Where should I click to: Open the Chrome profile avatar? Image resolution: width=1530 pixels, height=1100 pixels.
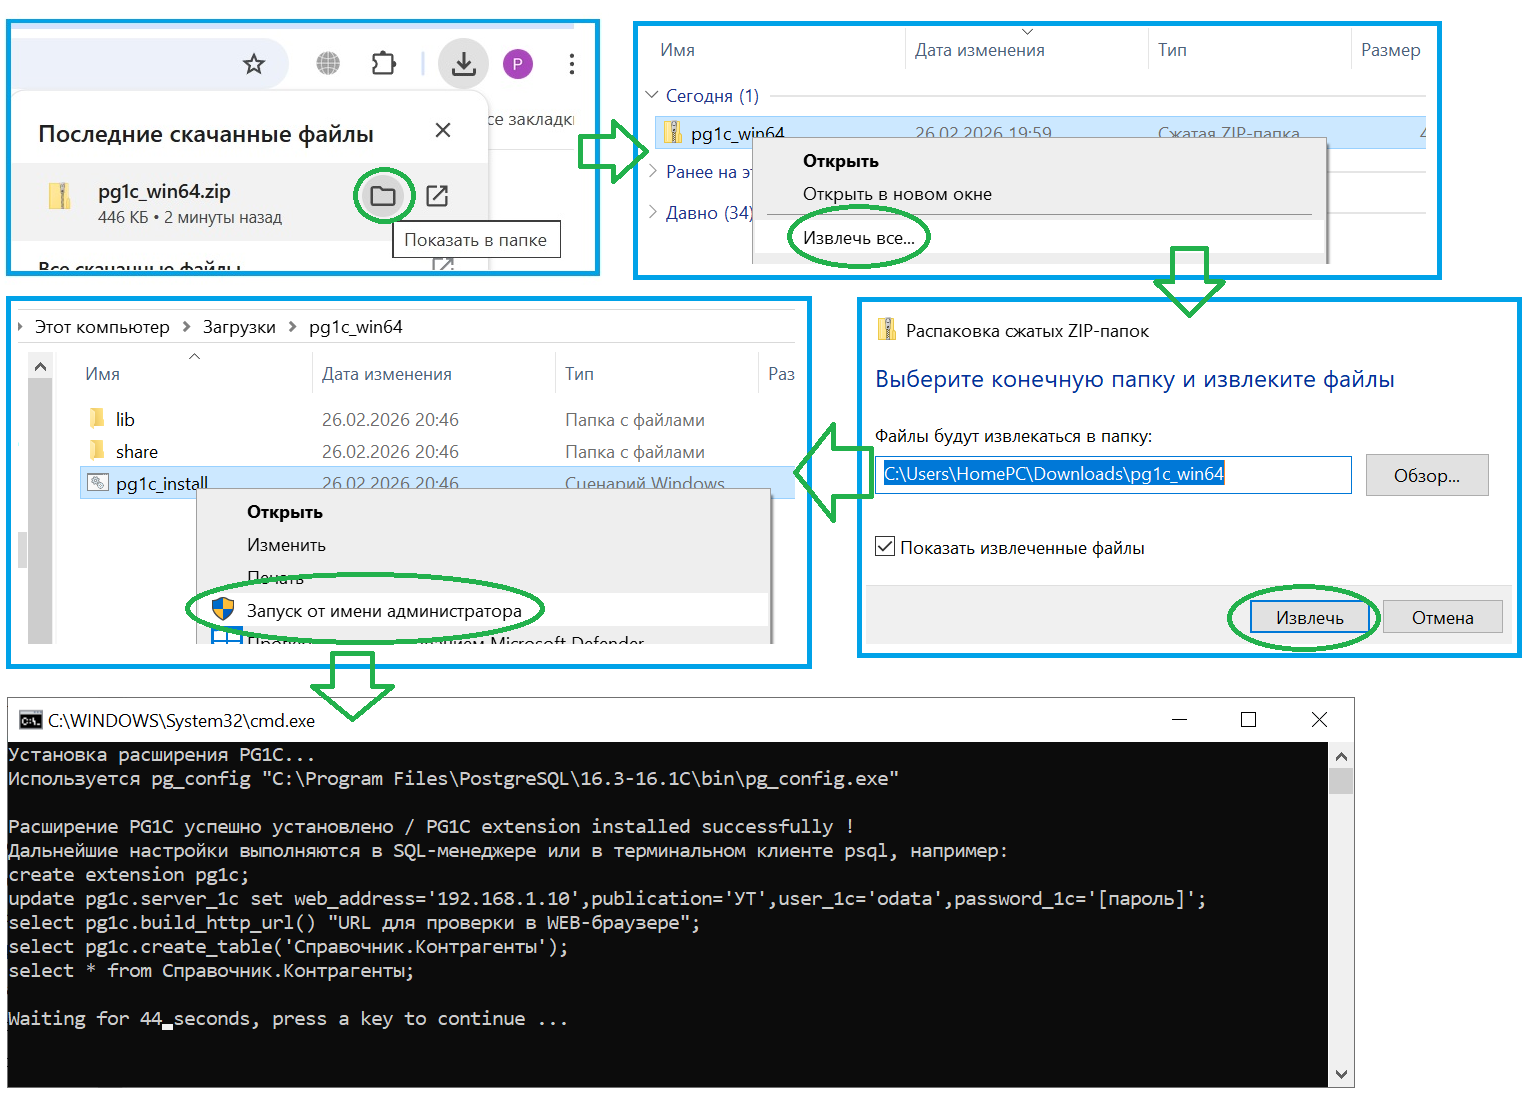click(517, 63)
